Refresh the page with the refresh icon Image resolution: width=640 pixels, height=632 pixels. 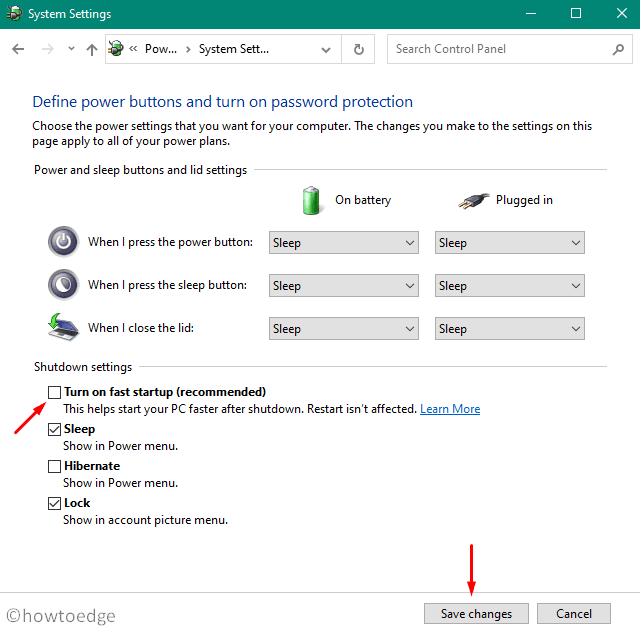[358, 49]
